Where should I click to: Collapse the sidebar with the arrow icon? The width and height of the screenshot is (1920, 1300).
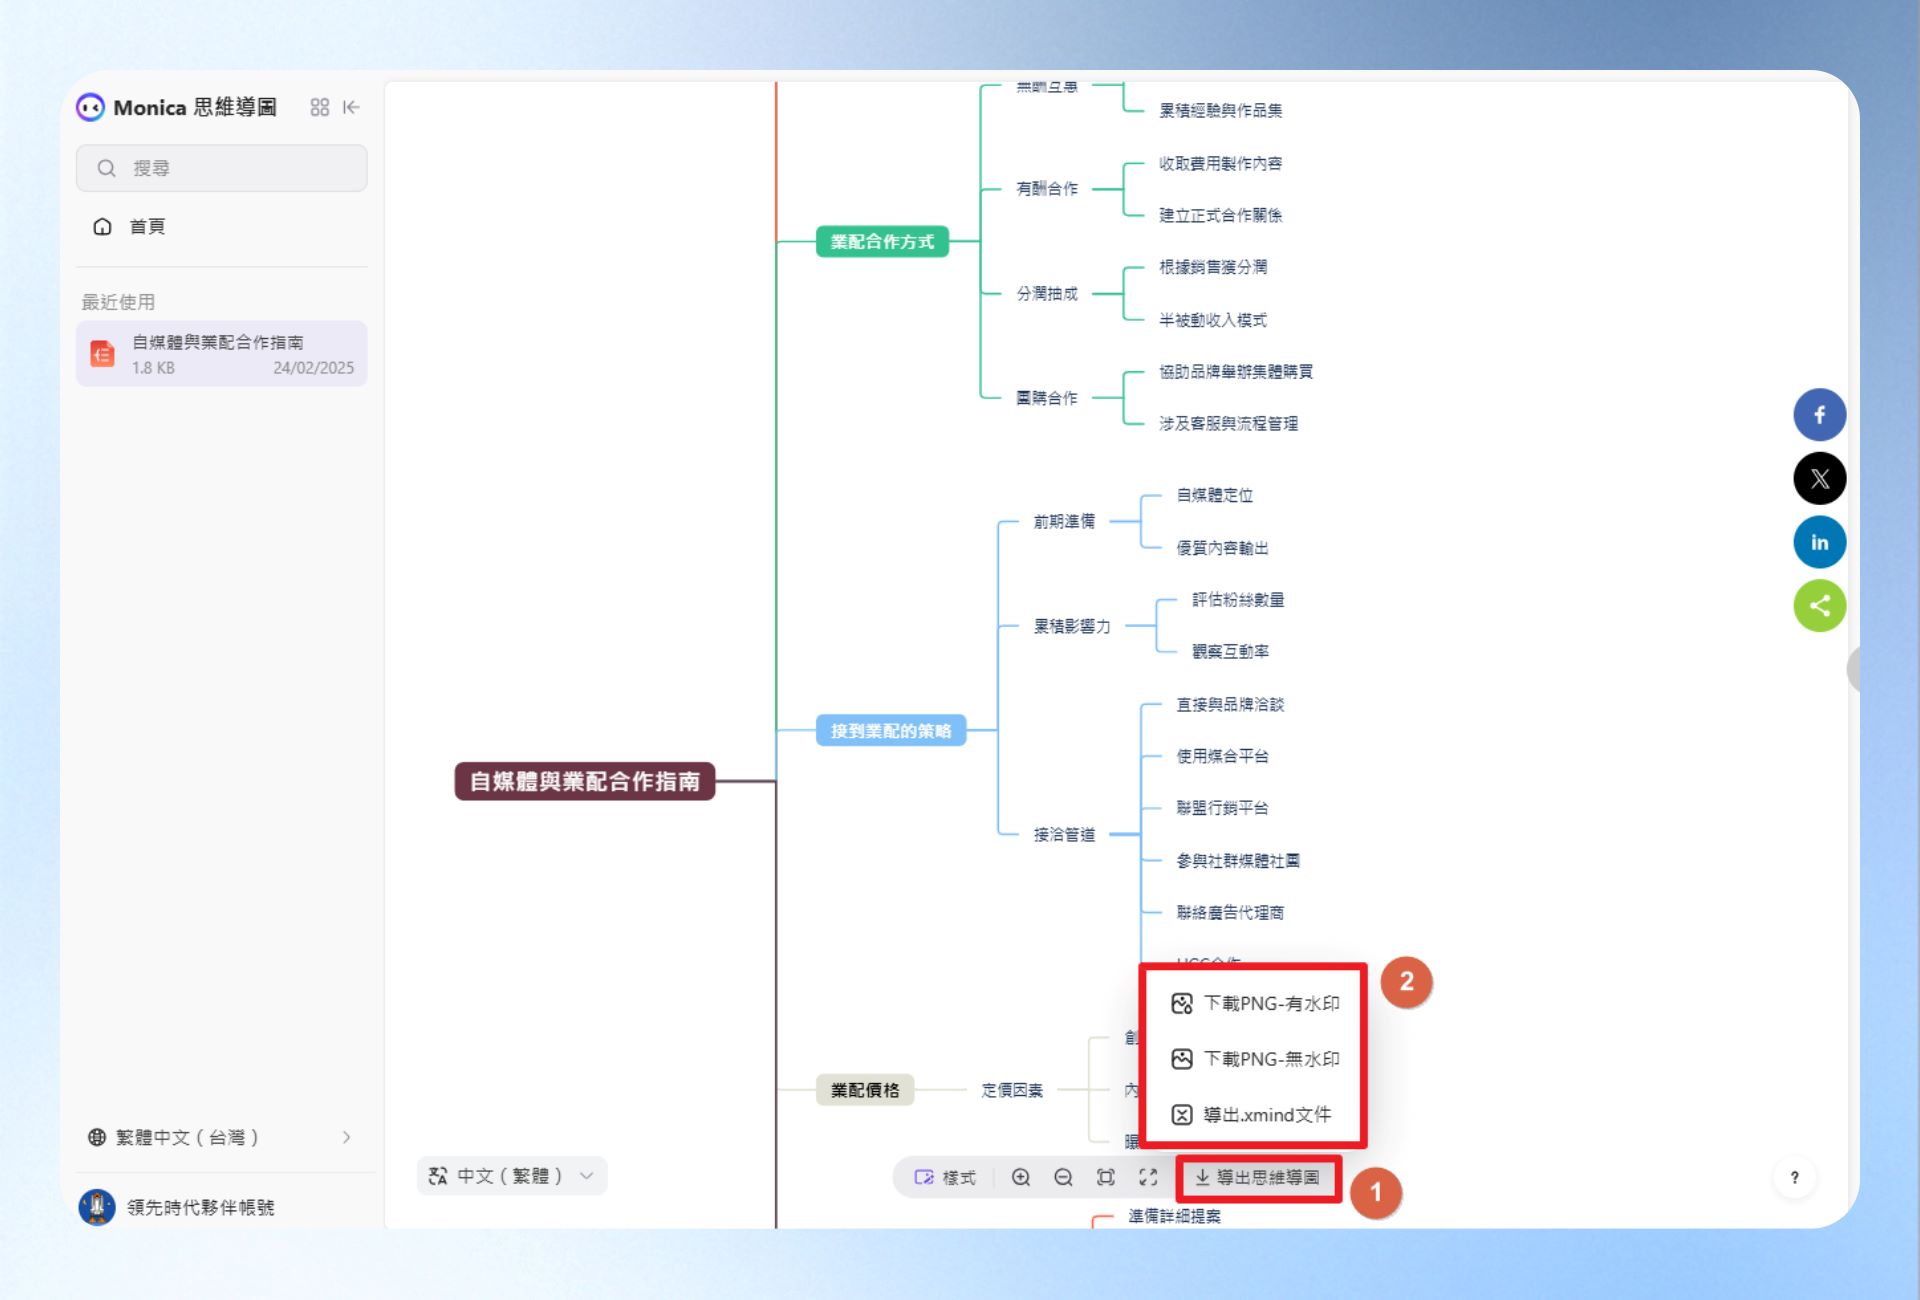coord(351,107)
